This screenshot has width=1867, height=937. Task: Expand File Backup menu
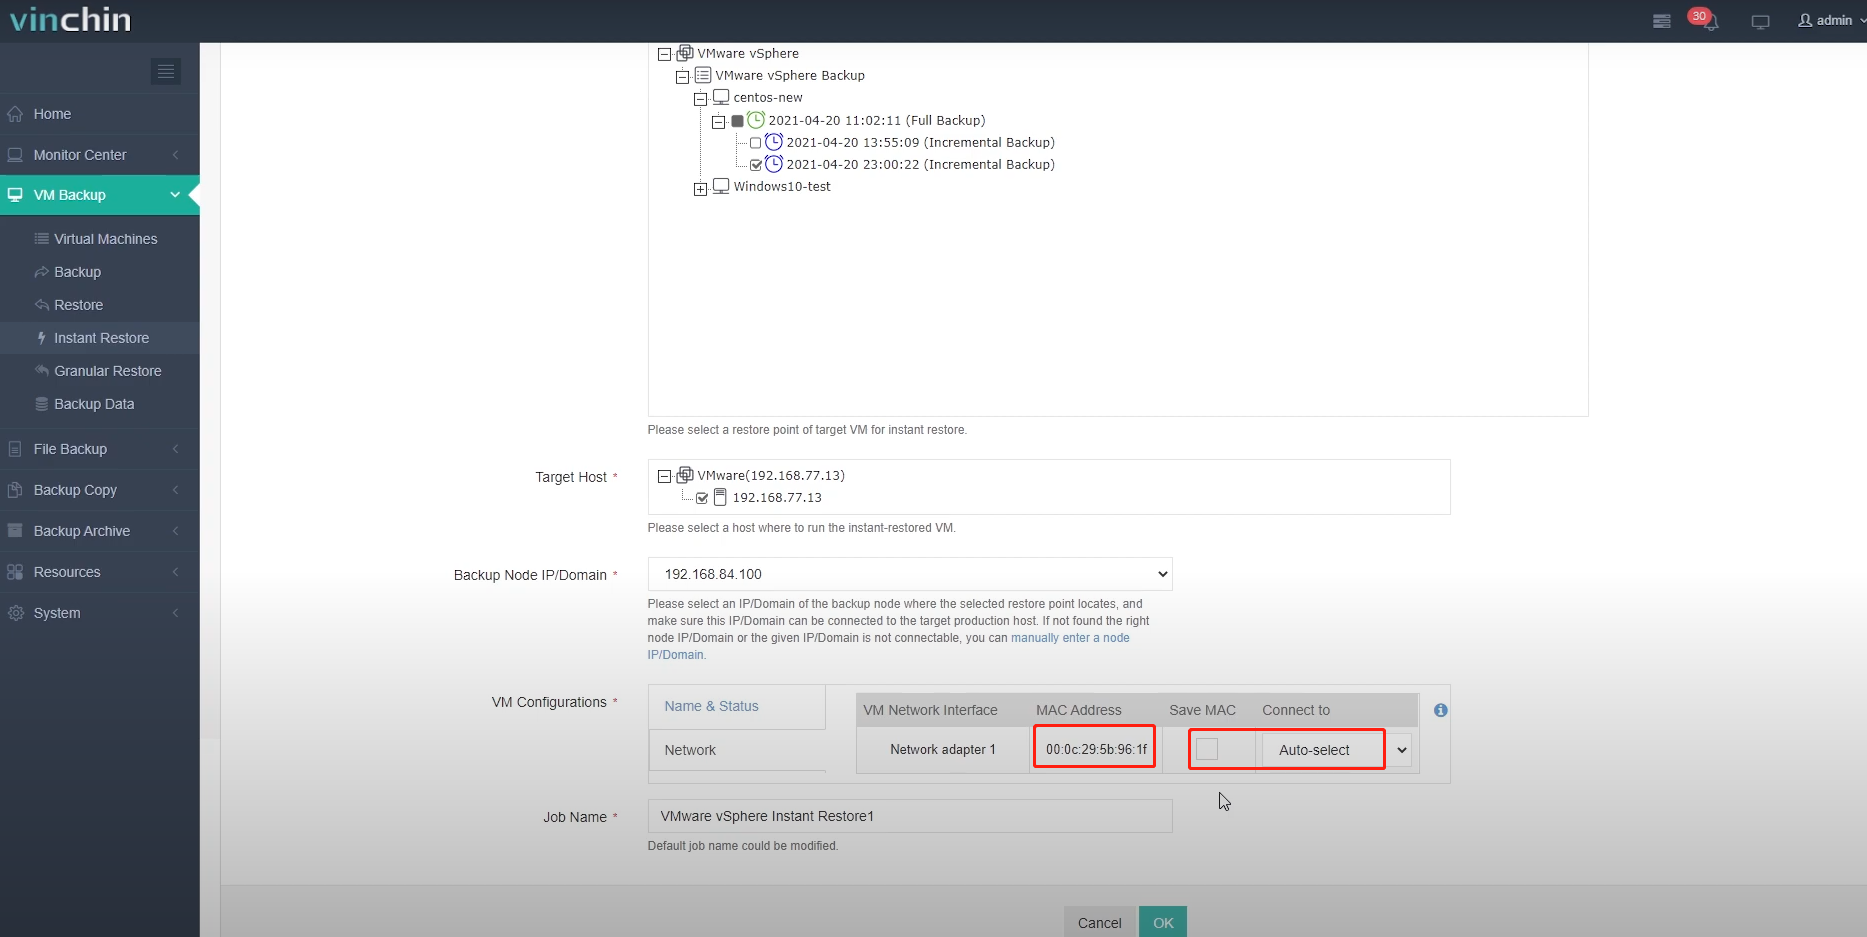tap(100, 449)
